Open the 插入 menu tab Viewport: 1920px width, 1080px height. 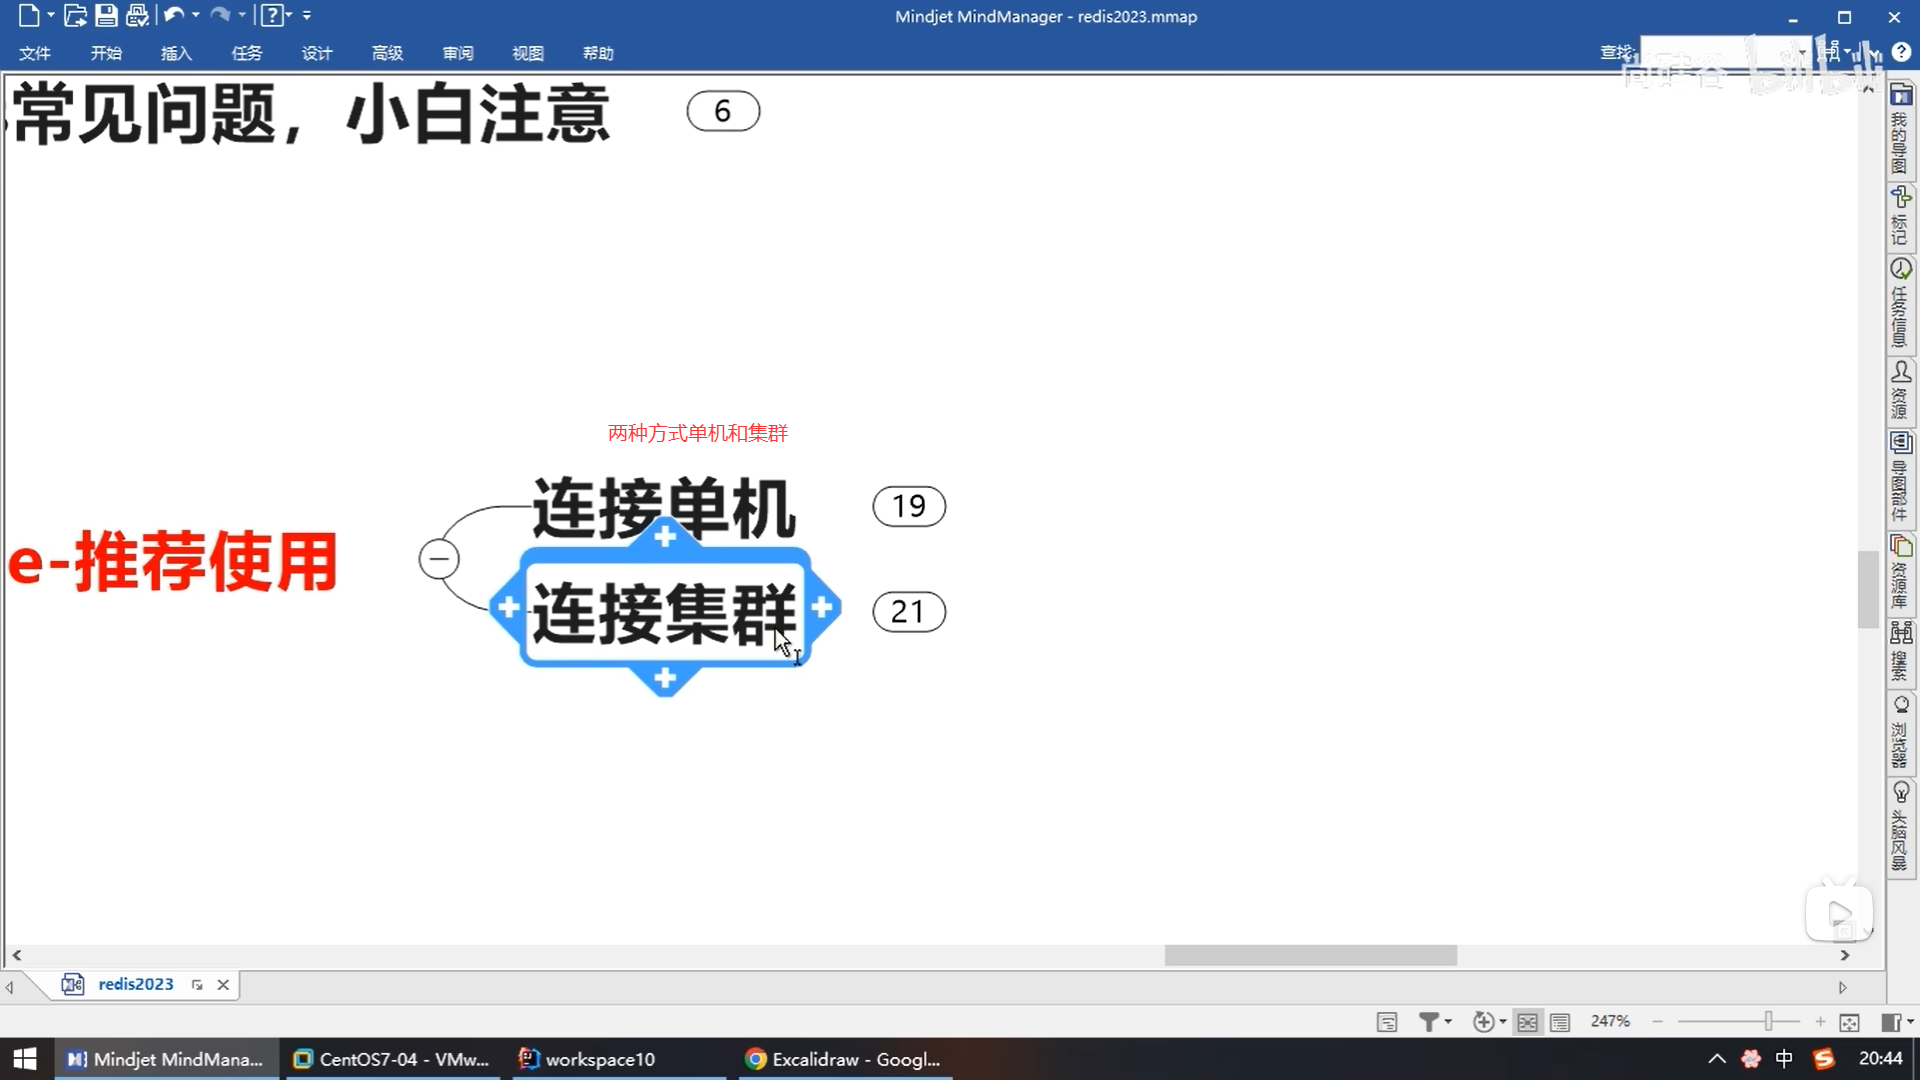(176, 53)
